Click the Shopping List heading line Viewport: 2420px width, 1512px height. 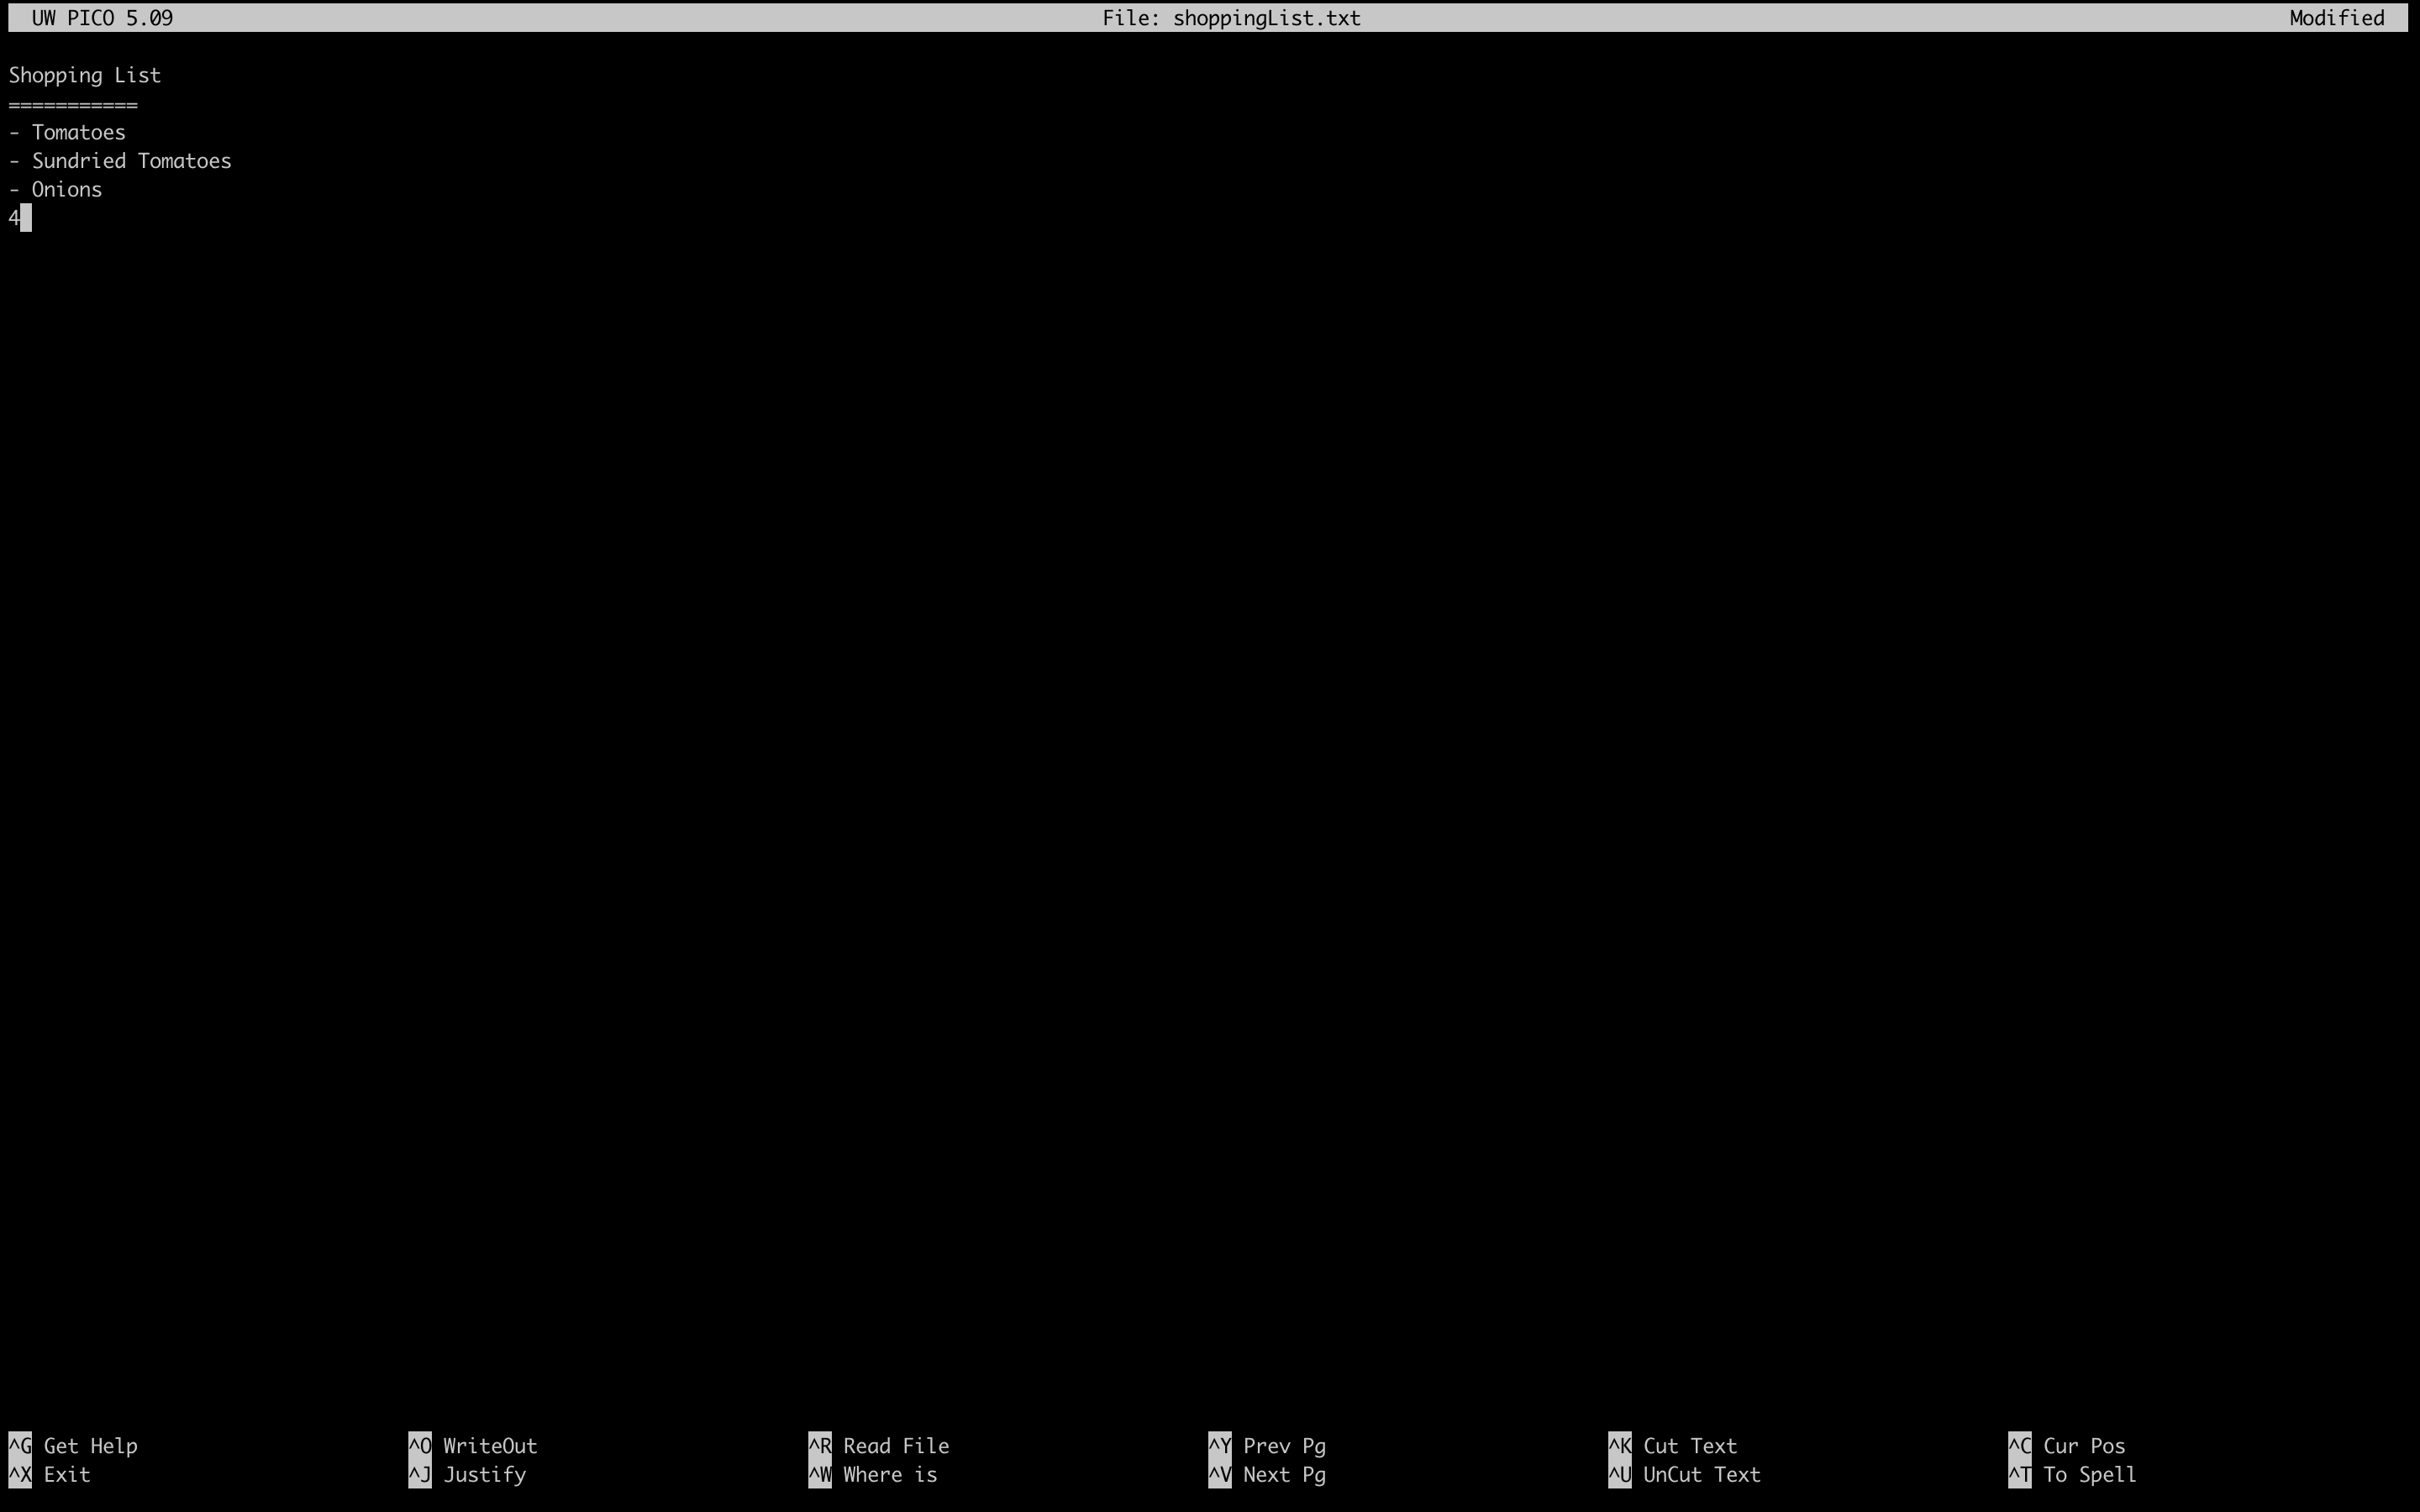[x=85, y=76]
